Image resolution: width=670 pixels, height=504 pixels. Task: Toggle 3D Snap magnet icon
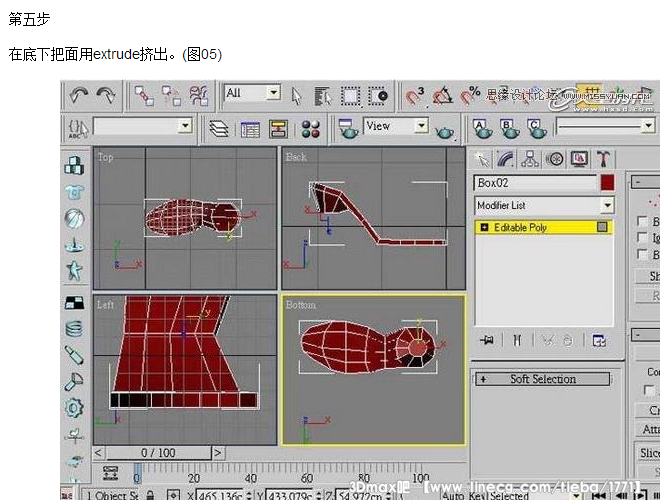414,96
